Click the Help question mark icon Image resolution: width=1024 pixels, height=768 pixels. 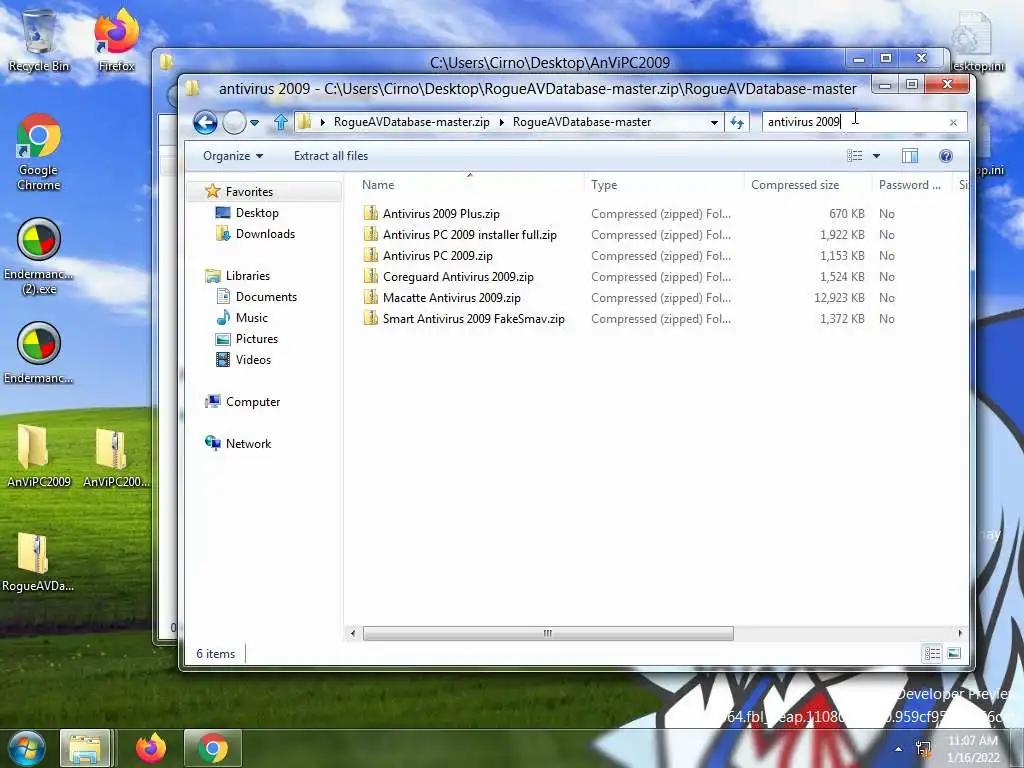coord(946,155)
